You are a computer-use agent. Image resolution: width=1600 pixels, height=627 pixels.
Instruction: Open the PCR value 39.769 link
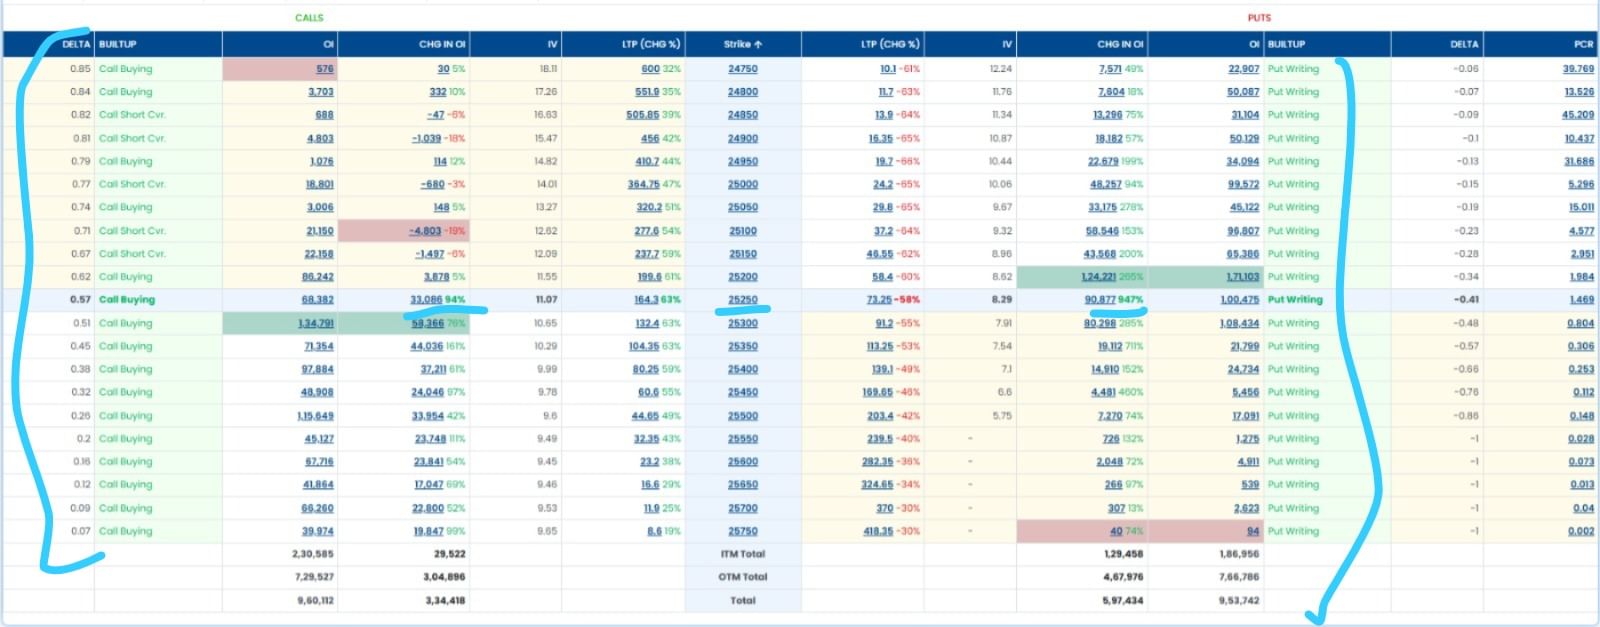click(x=1578, y=69)
